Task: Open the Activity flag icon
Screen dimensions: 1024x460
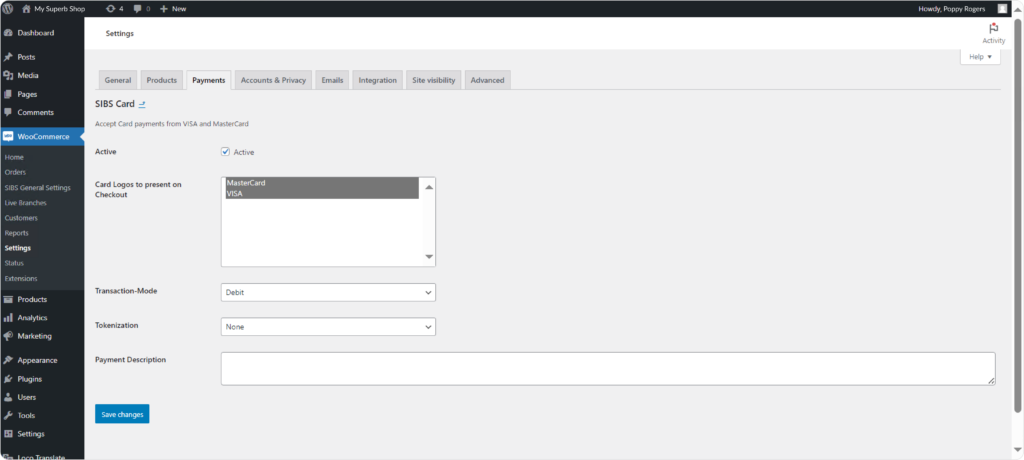Action: coord(993,29)
